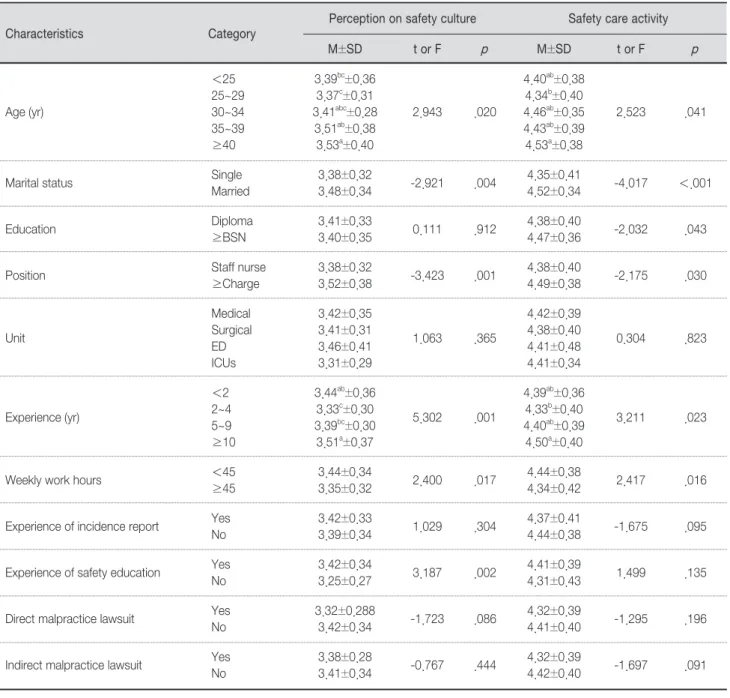This screenshot has height=698, width=730.
Task: Select the p value .823
Action: pos(695,338)
